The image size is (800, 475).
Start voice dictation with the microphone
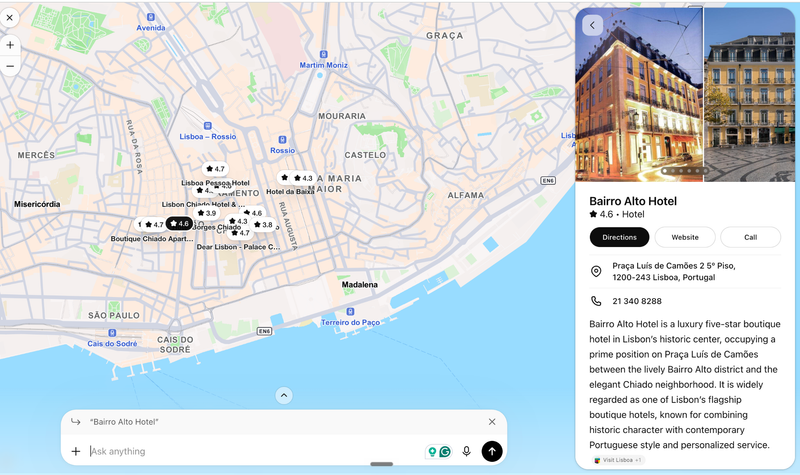point(466,451)
